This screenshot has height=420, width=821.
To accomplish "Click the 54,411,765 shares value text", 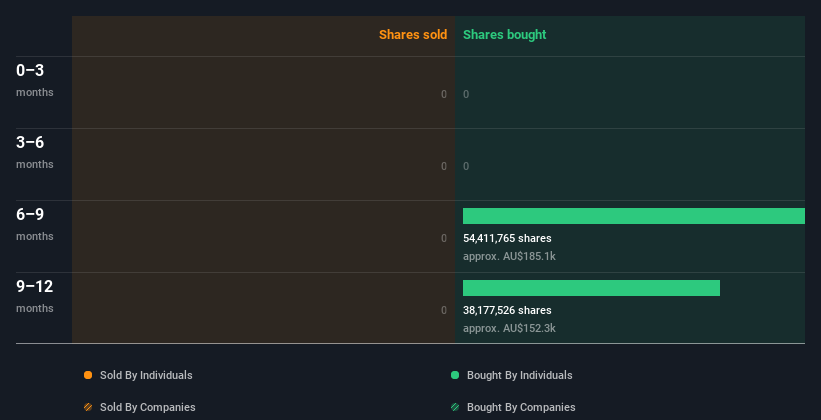I will point(507,238).
